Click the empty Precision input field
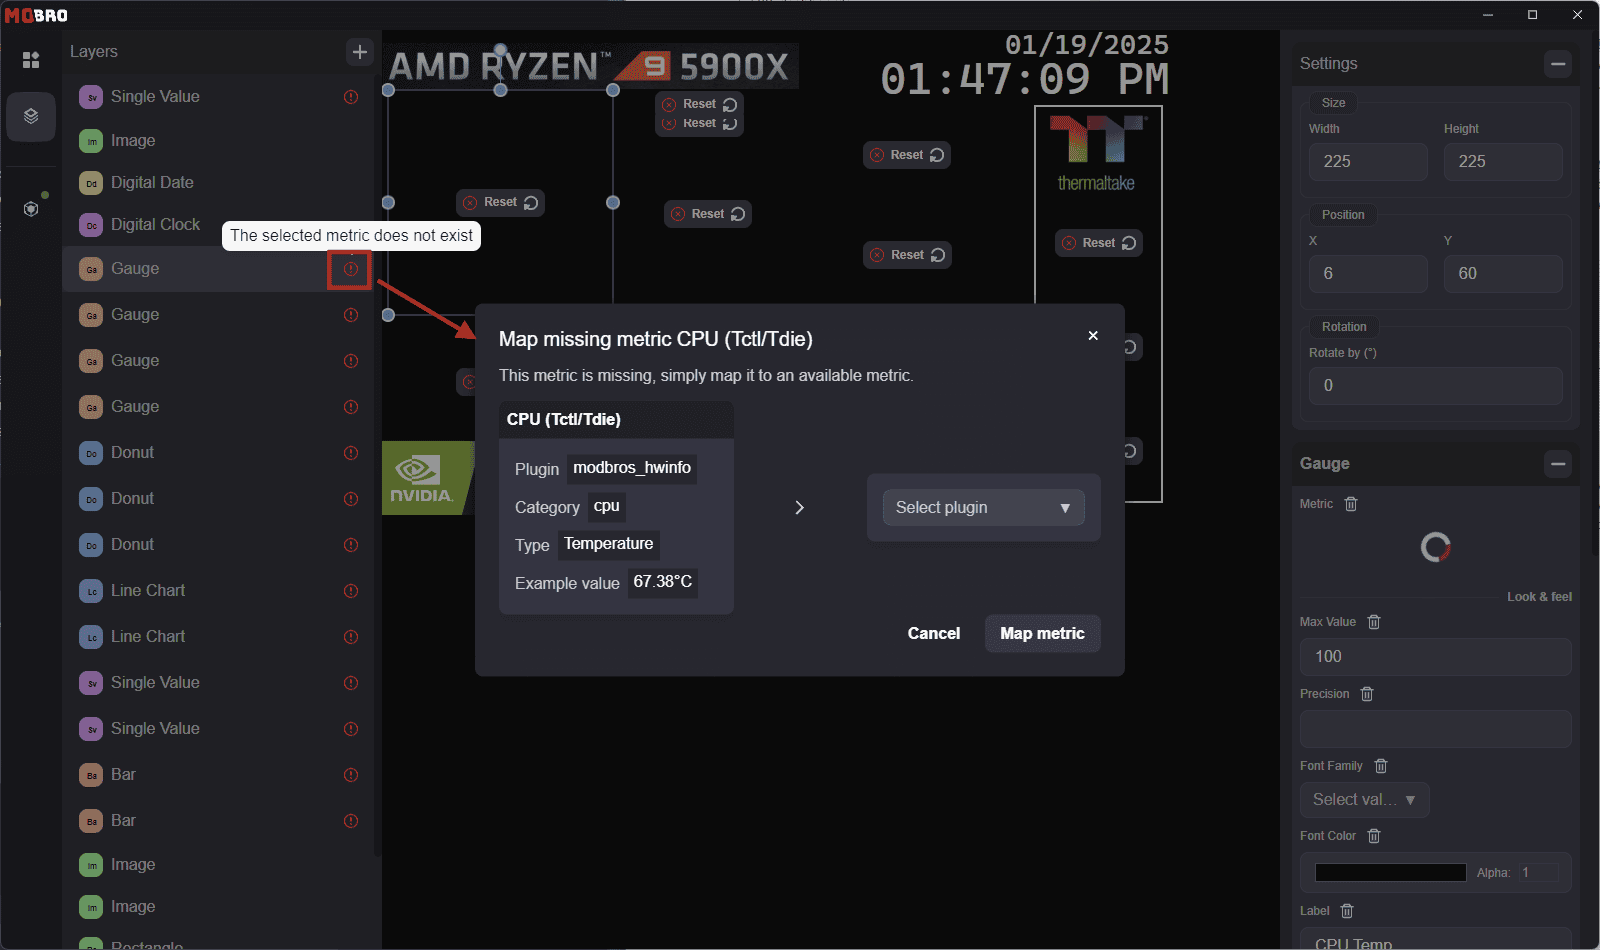1600x950 pixels. [1436, 729]
